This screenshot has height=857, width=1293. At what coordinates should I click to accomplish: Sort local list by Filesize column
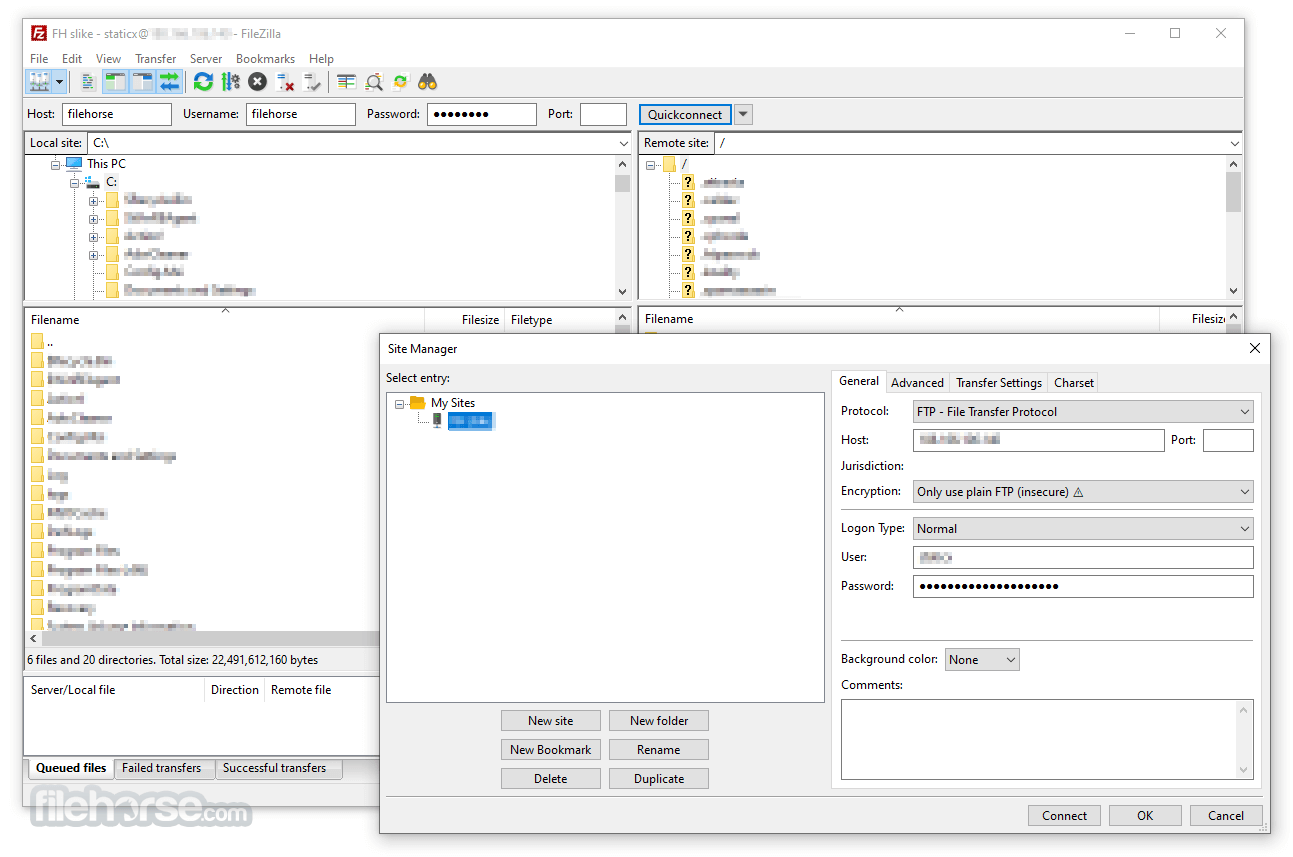(465, 320)
